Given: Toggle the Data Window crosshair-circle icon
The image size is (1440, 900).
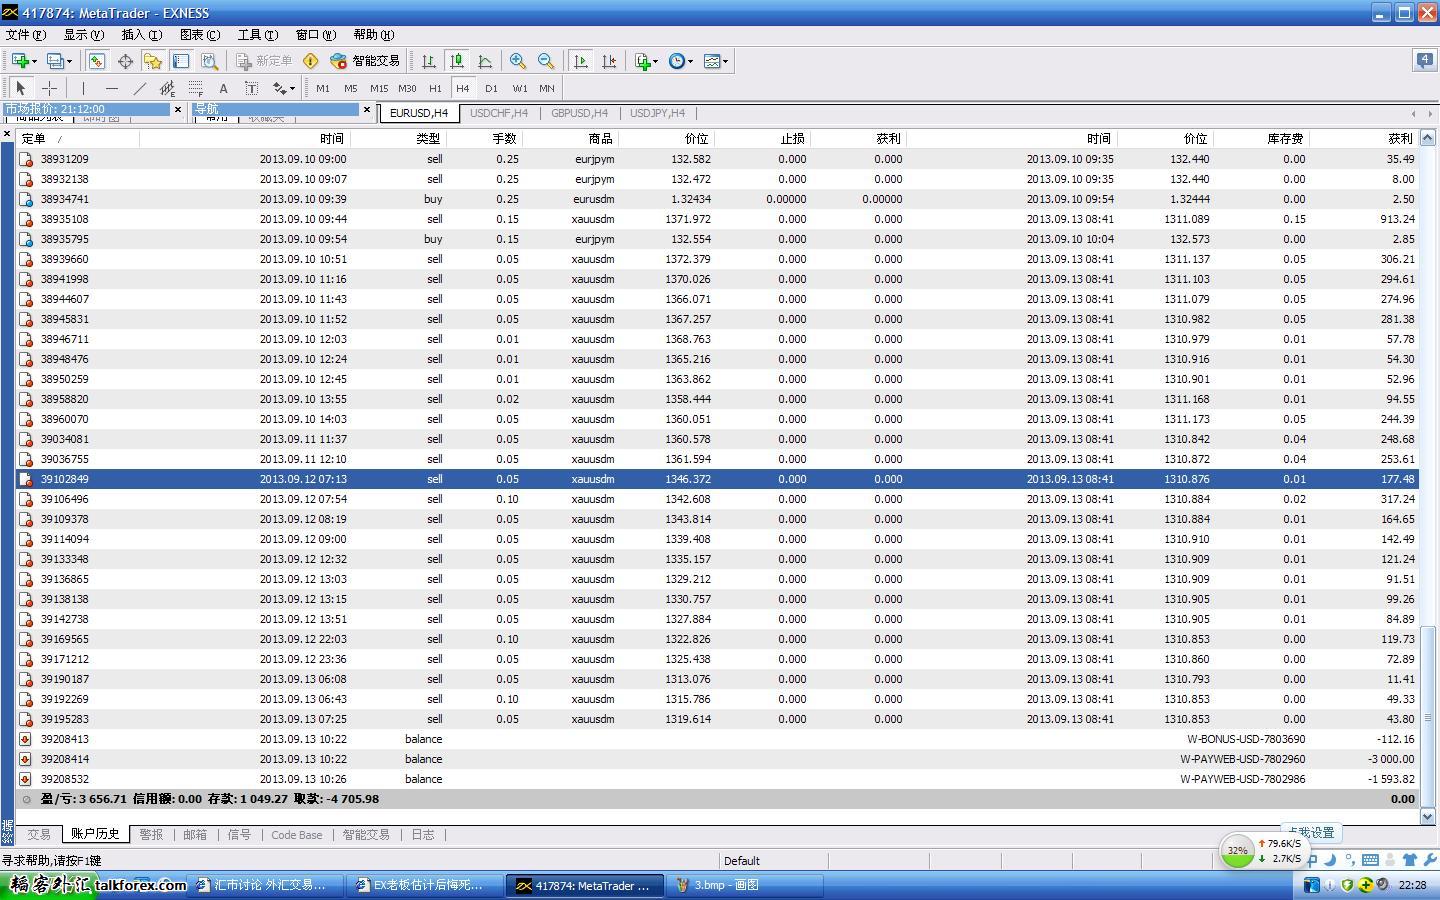Looking at the screenshot, I should (x=125, y=61).
